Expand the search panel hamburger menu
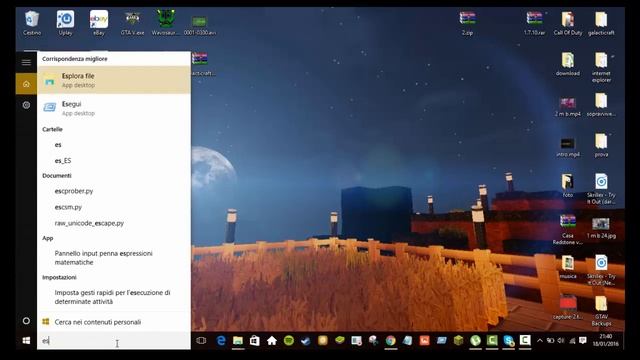Image resolution: width=640 pixels, height=360 pixels. pos(26,62)
